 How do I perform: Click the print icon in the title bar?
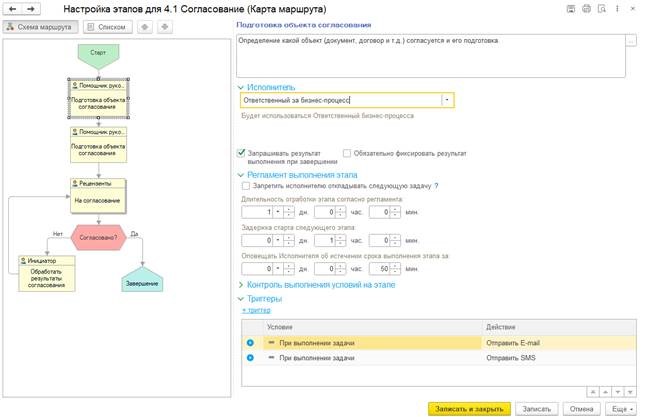coord(585,8)
